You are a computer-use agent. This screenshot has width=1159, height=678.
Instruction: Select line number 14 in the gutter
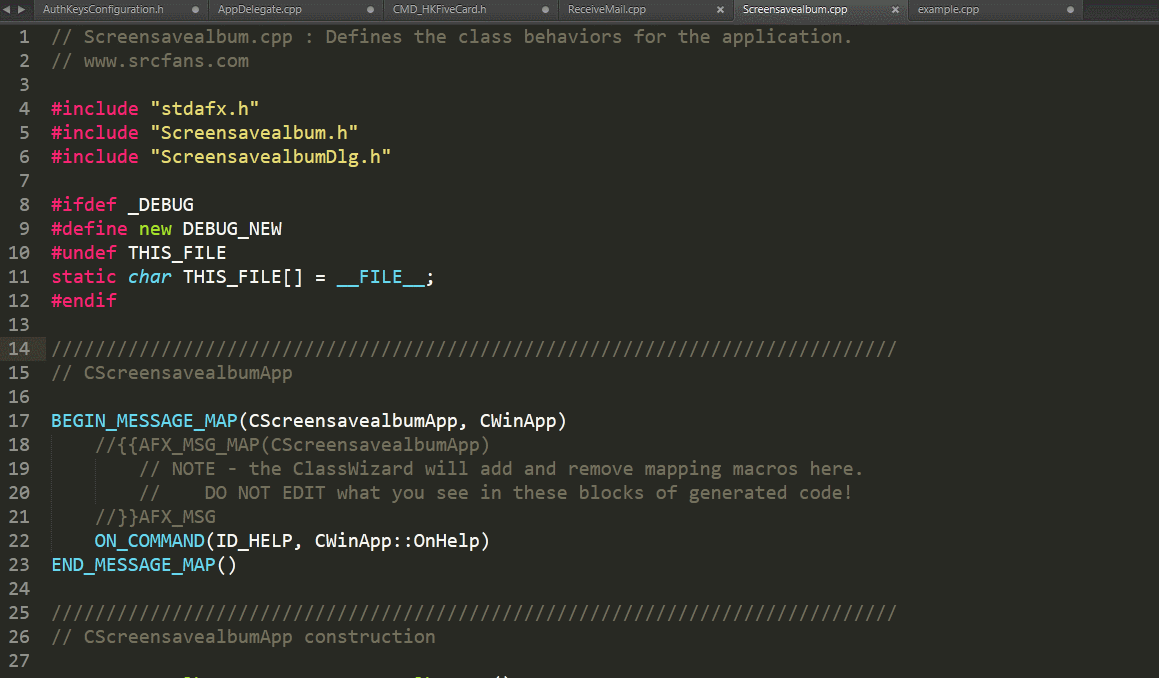pyautogui.click(x=19, y=349)
